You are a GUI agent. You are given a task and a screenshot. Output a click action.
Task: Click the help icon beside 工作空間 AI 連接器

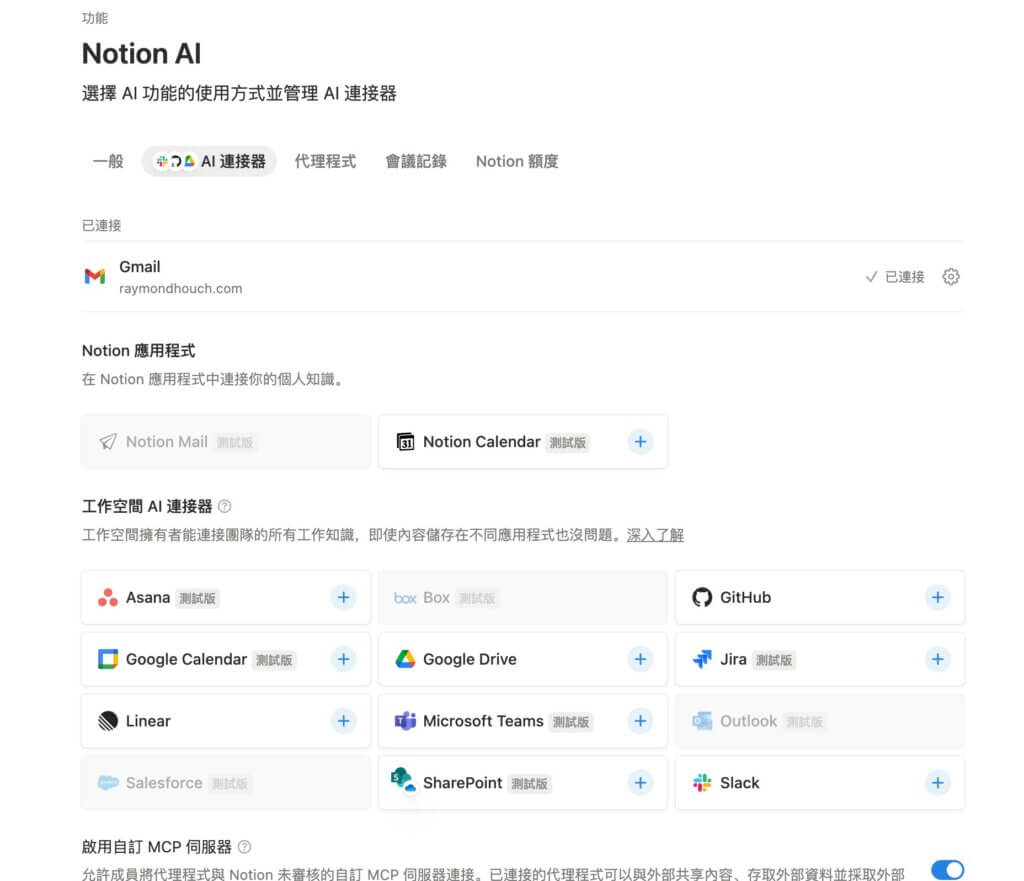pos(225,506)
